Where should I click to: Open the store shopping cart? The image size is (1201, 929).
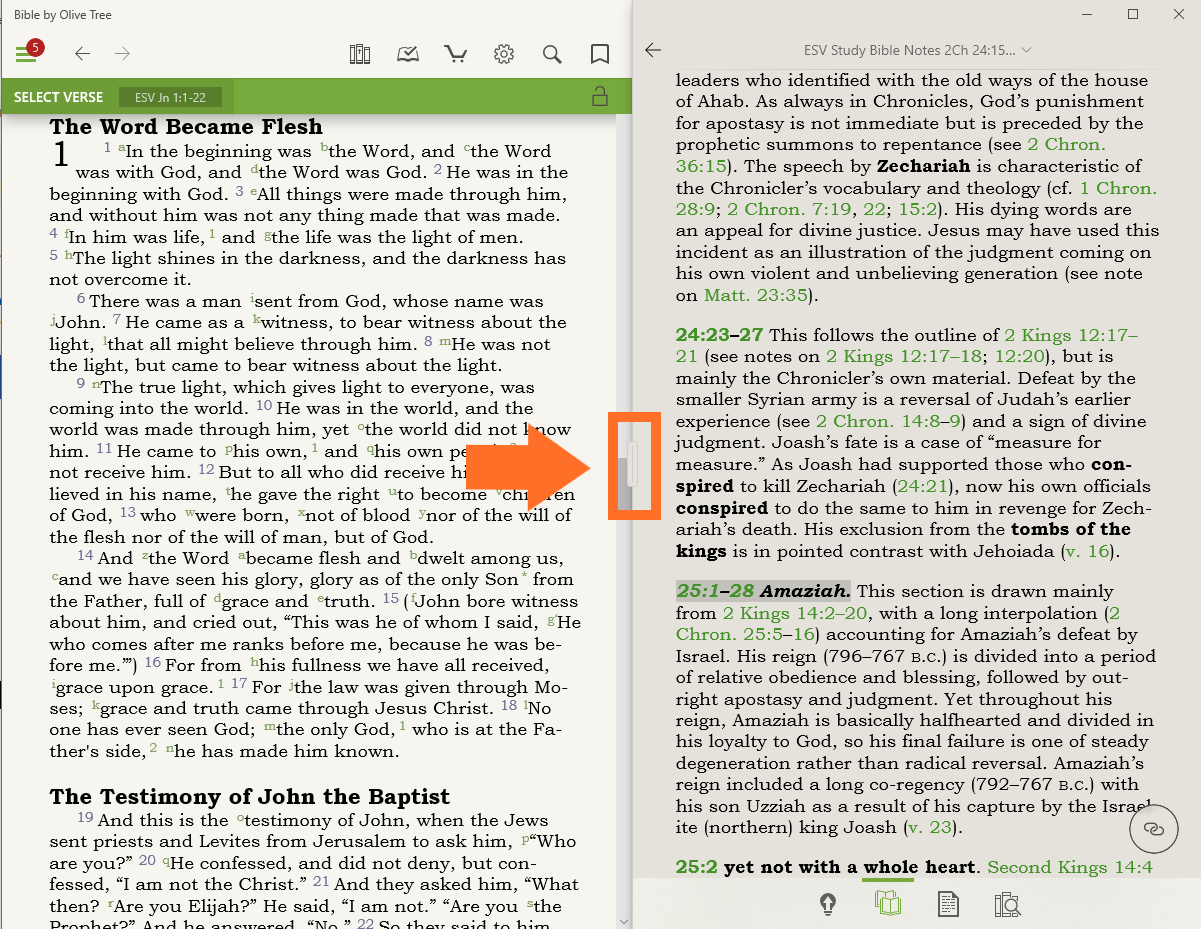pos(456,54)
